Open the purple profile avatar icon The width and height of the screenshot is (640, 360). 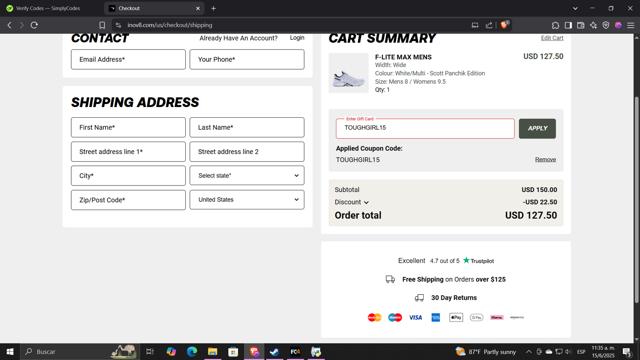click(x=618, y=25)
